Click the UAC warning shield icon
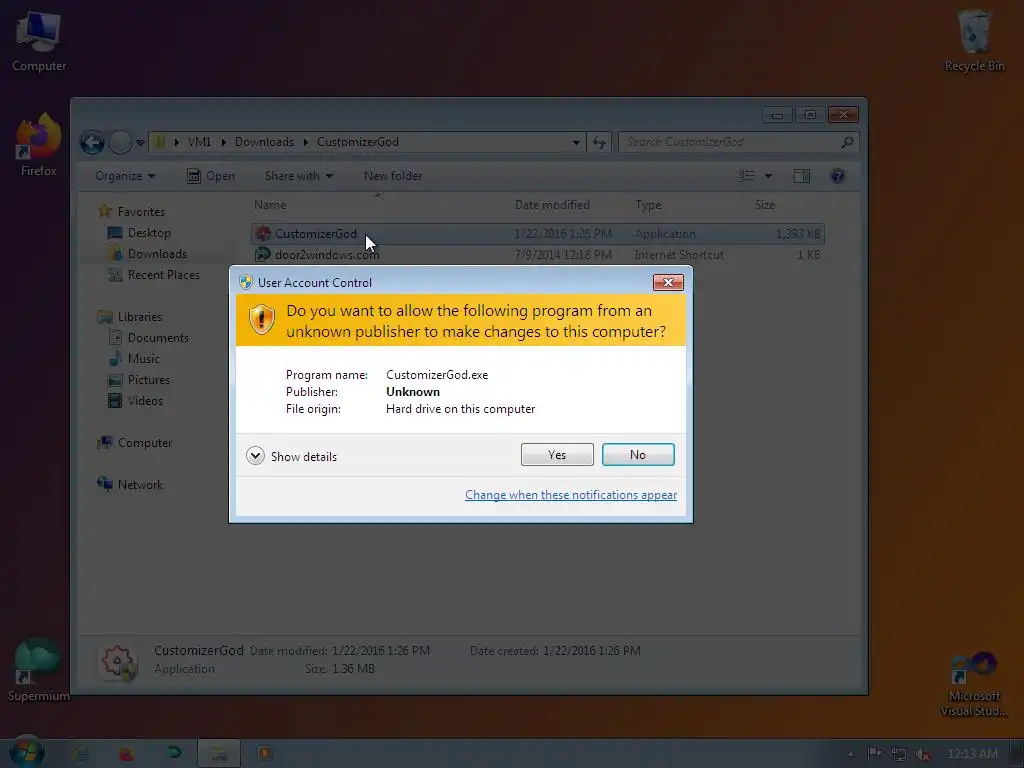Screen dimensions: 1024x768 click(x=262, y=319)
